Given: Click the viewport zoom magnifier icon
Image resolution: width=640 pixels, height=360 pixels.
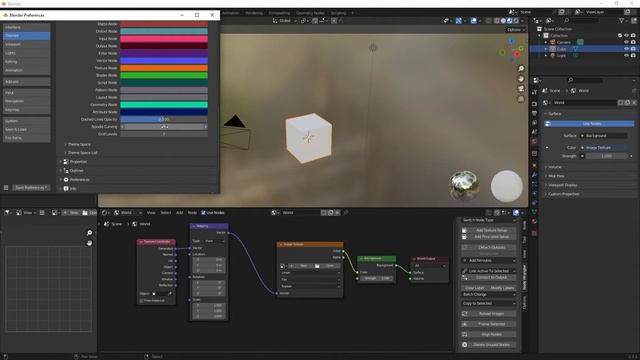Looking at the screenshot, I should click(x=521, y=69).
